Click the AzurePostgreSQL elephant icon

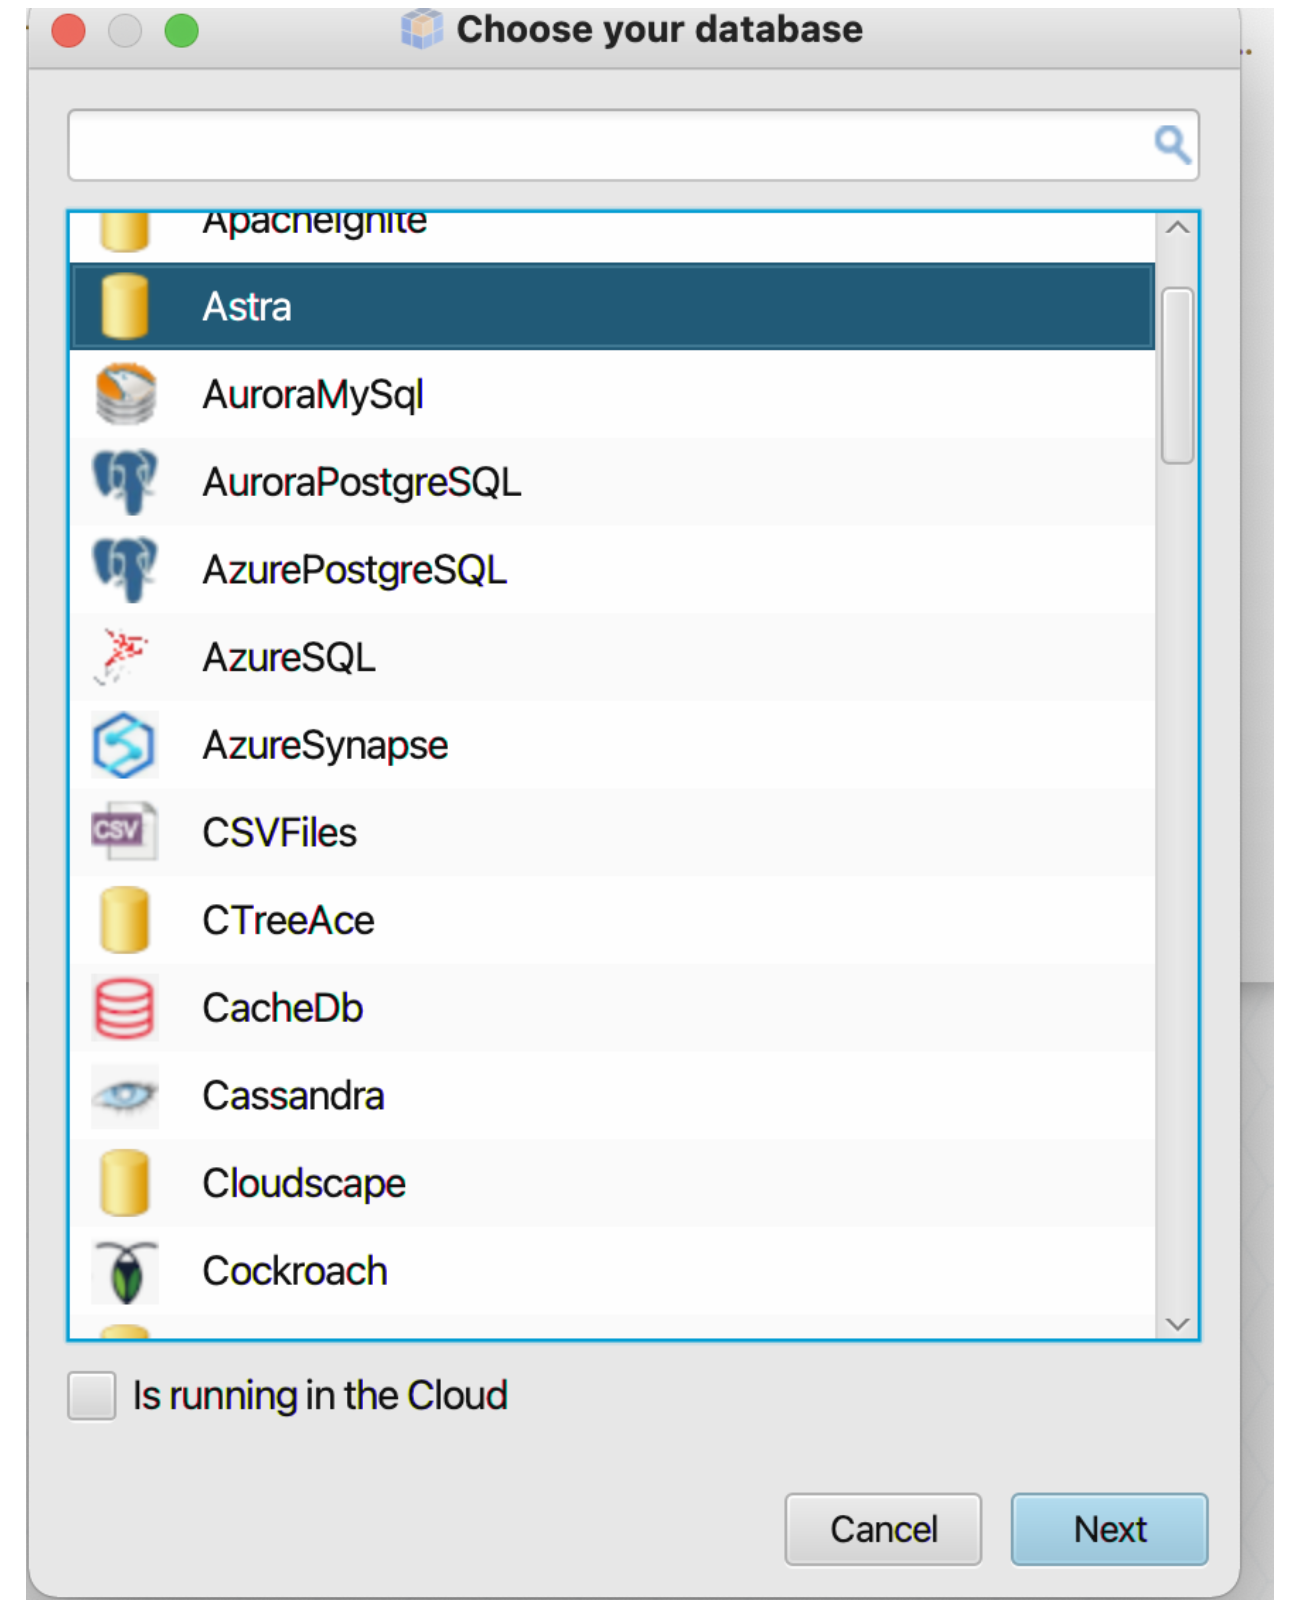click(x=124, y=570)
